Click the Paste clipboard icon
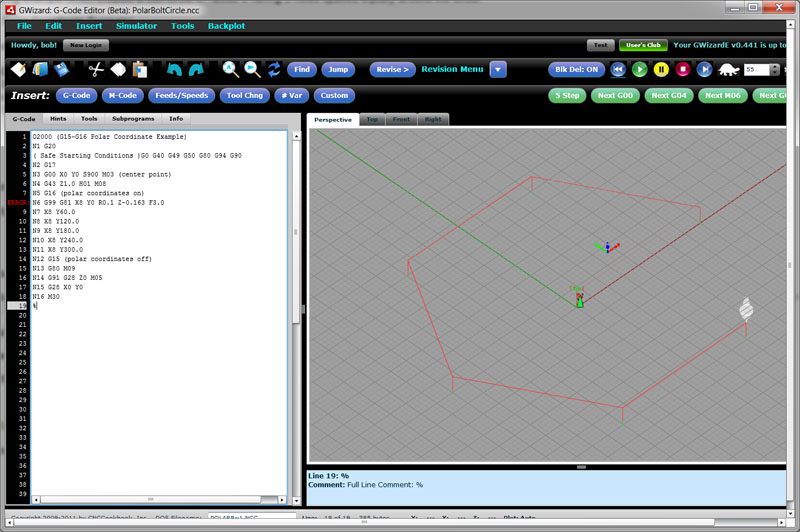This screenshot has height=532, width=800. point(140,69)
